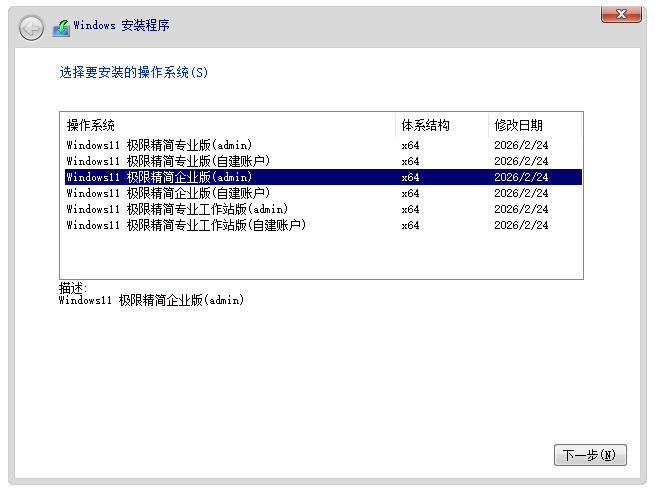This screenshot has width=655, height=494.
Task: Click the date cell of the last row
Action: (x=521, y=225)
